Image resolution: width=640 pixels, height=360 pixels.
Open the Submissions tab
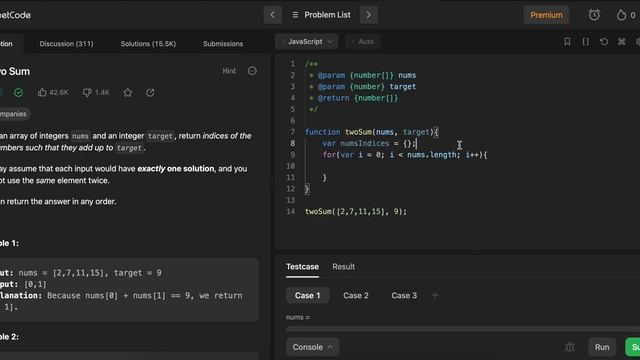(x=223, y=44)
